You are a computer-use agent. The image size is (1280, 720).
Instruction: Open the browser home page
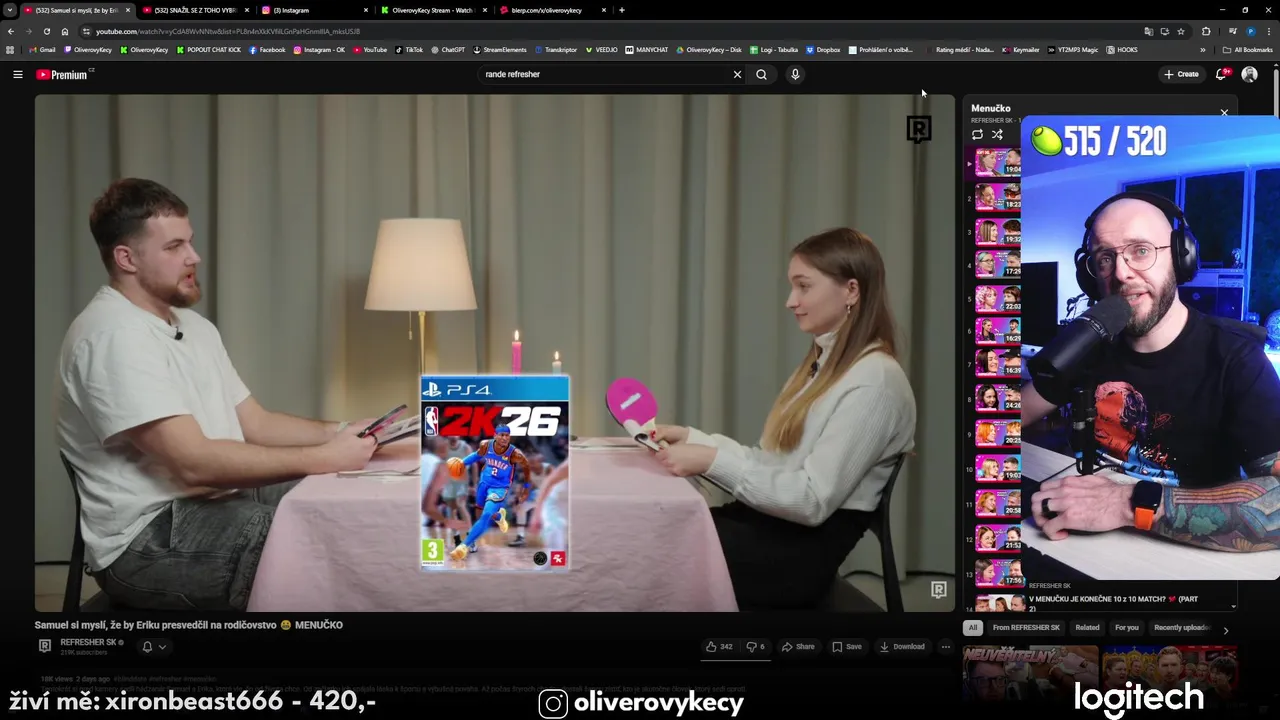tap(65, 31)
